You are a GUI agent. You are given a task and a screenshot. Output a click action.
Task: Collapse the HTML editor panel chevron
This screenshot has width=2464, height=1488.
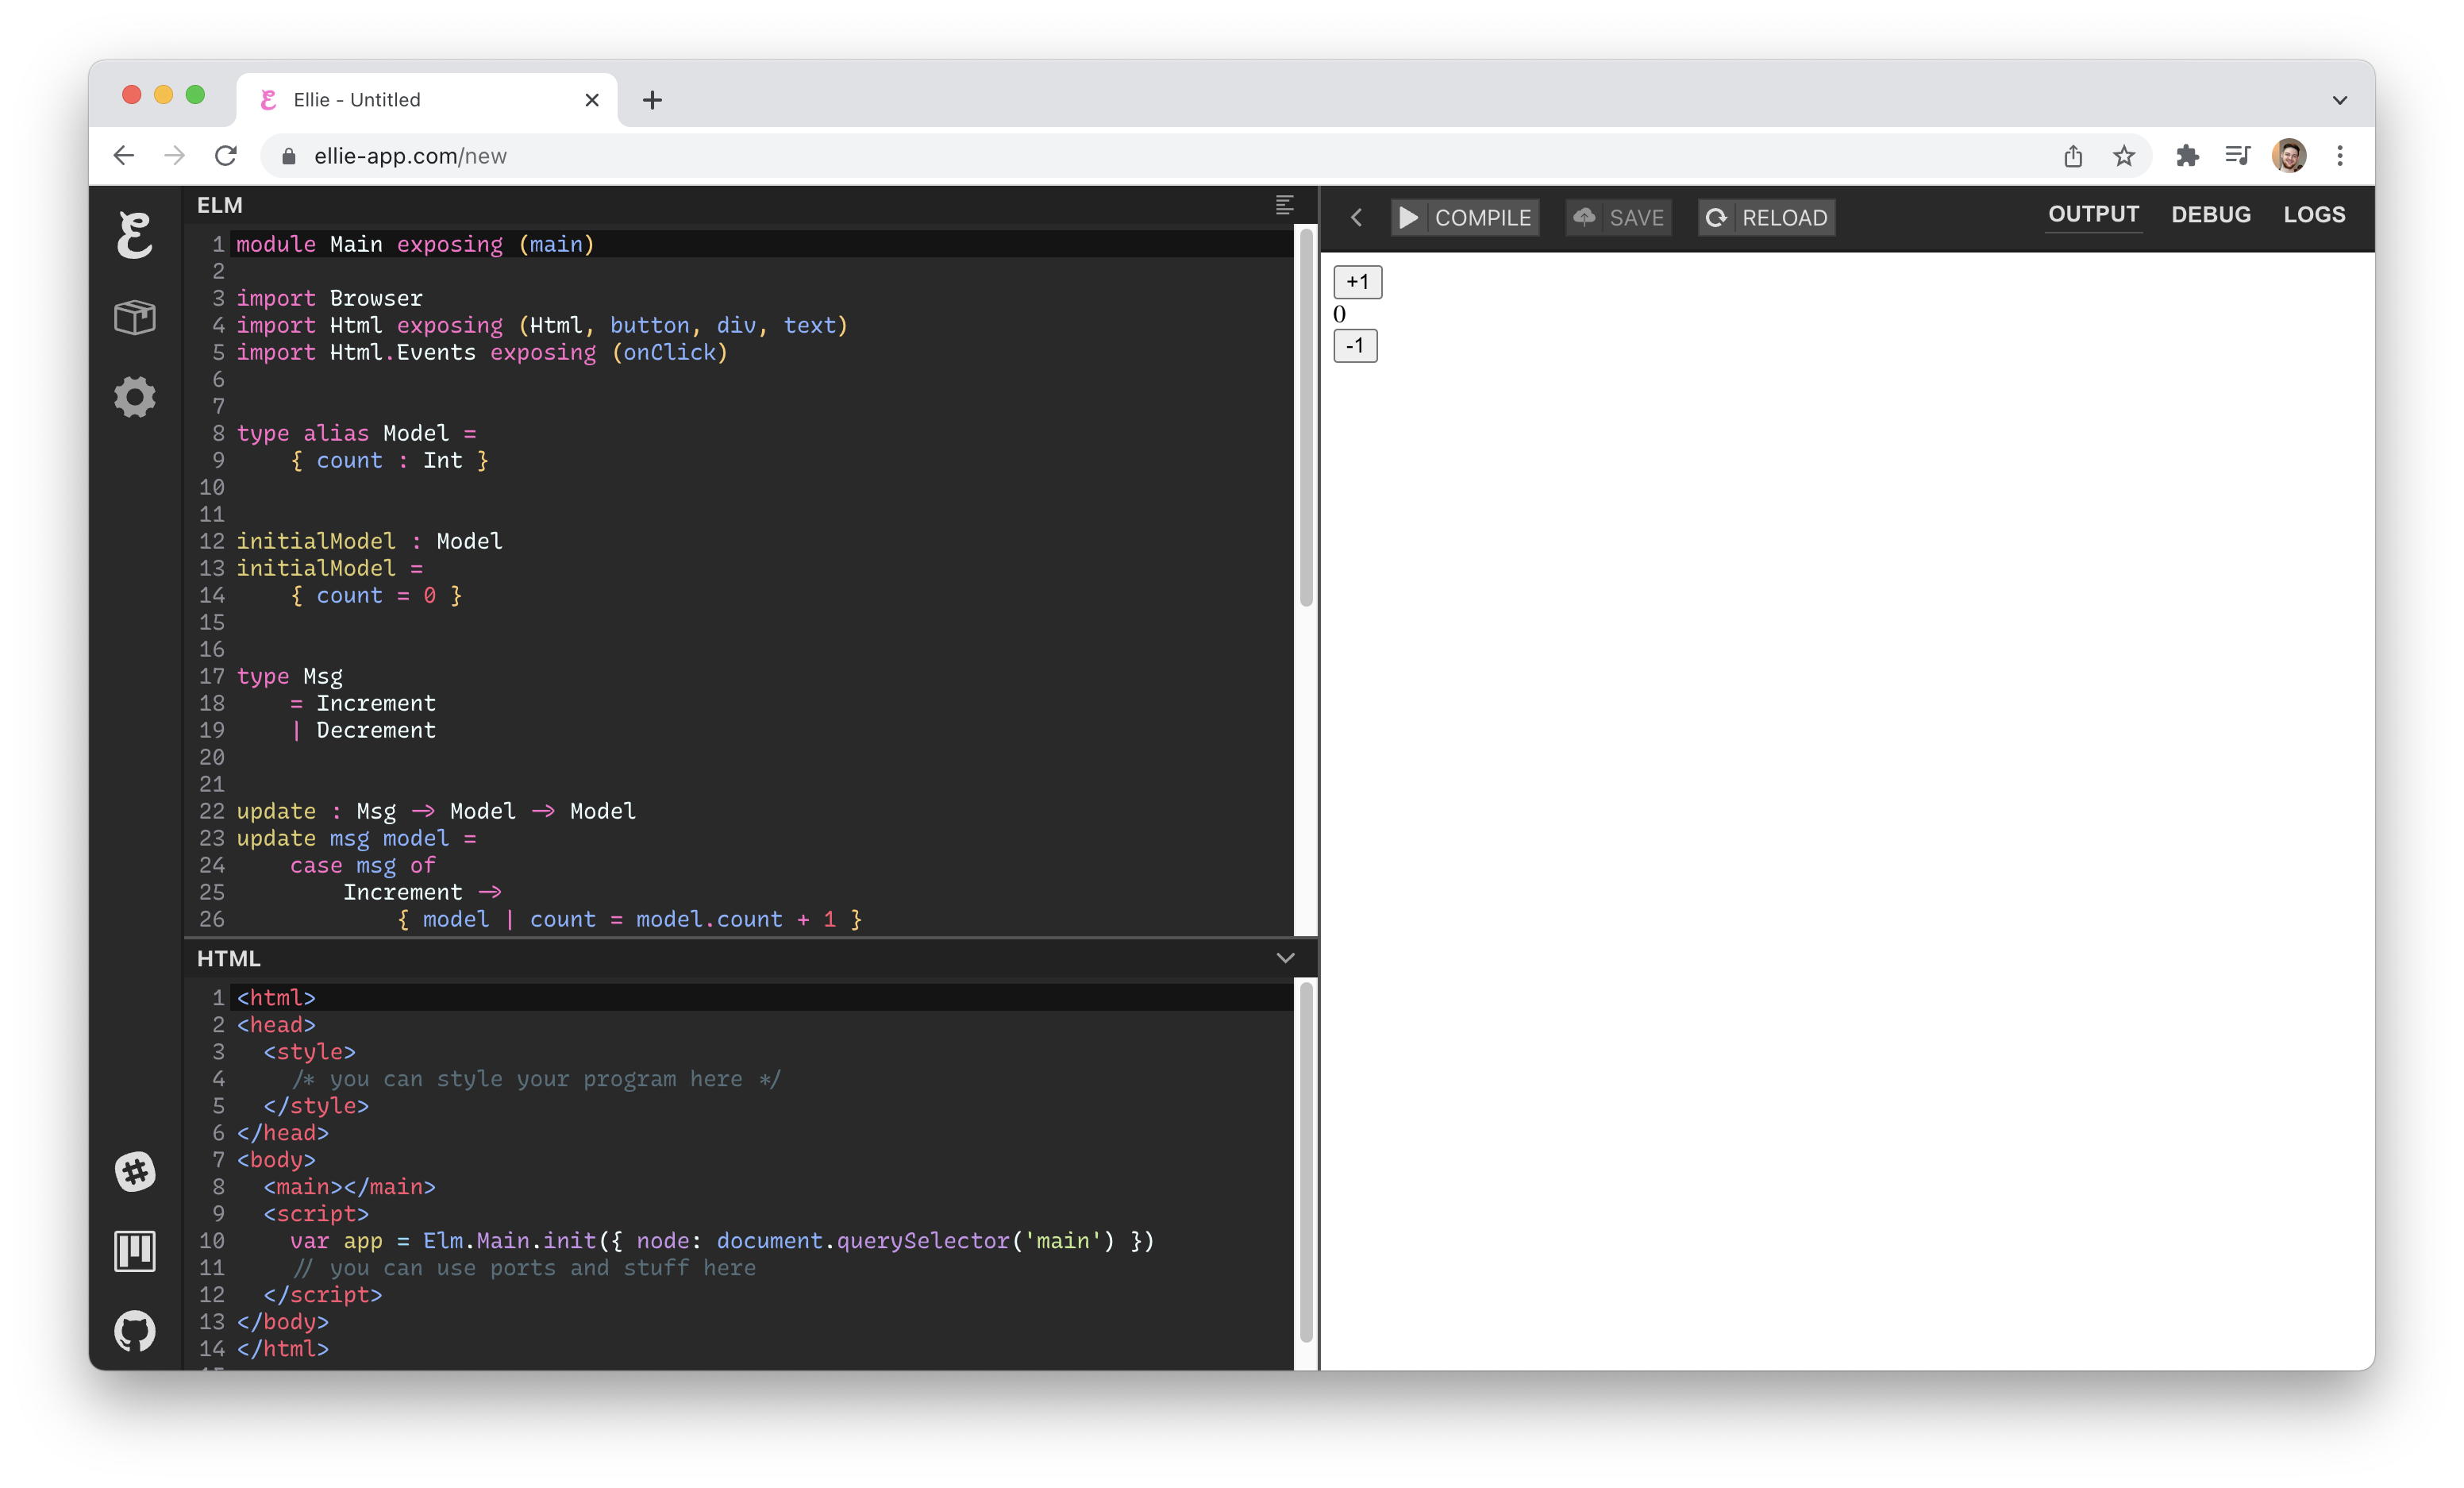click(x=1285, y=958)
